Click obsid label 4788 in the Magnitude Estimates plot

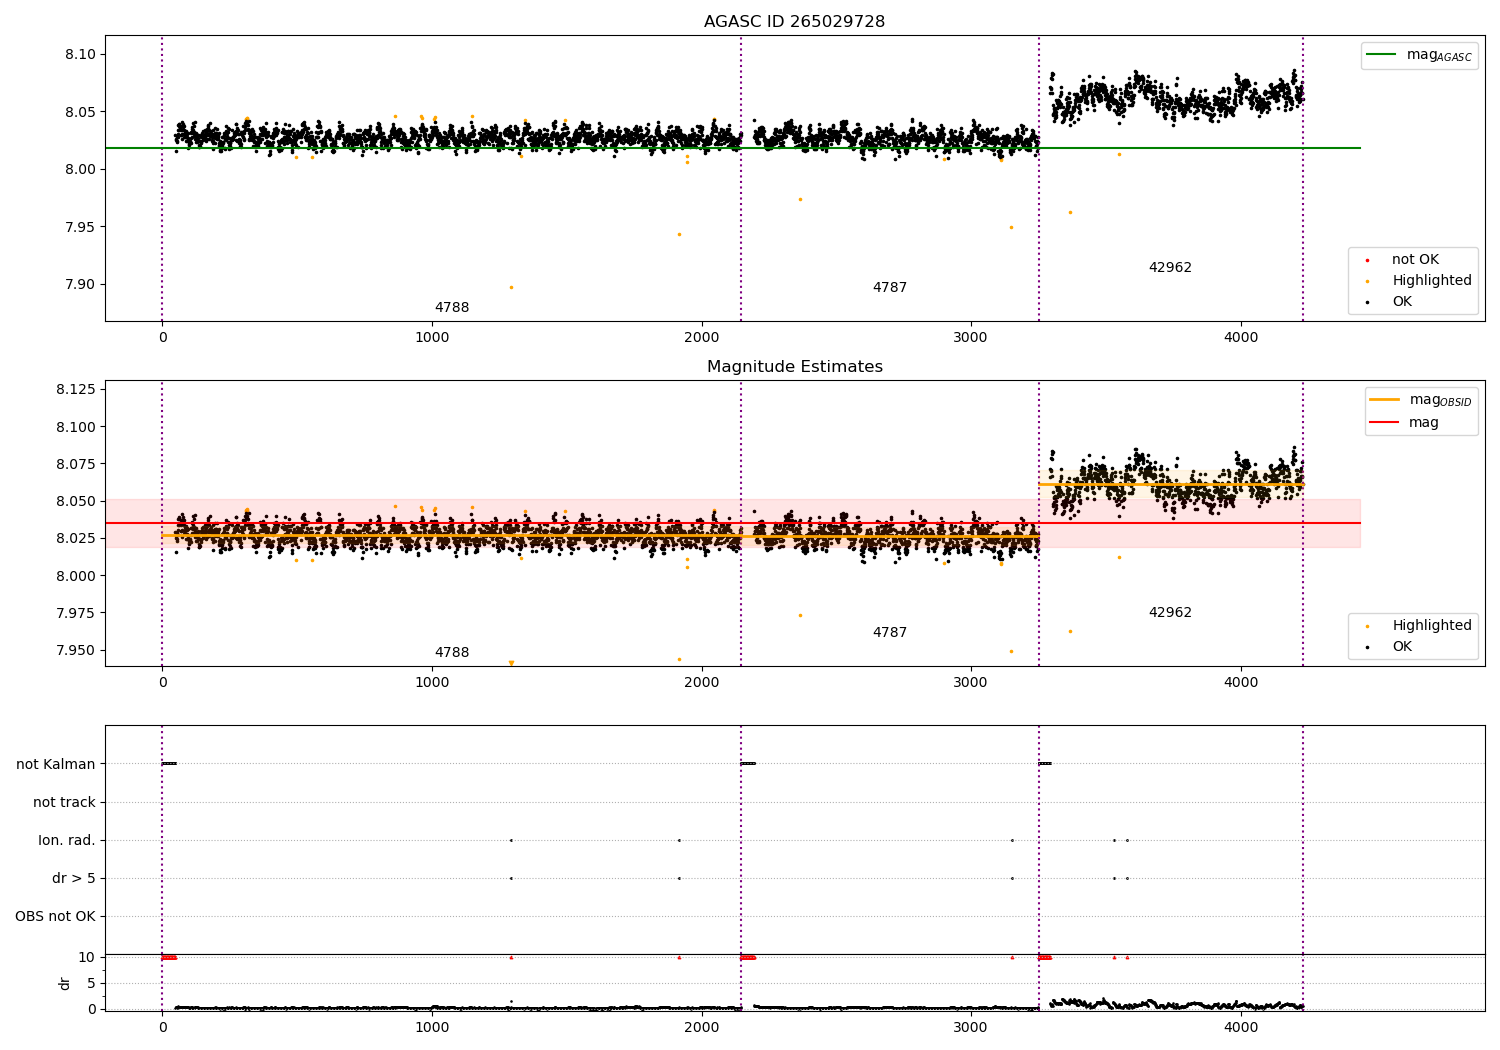click(452, 653)
